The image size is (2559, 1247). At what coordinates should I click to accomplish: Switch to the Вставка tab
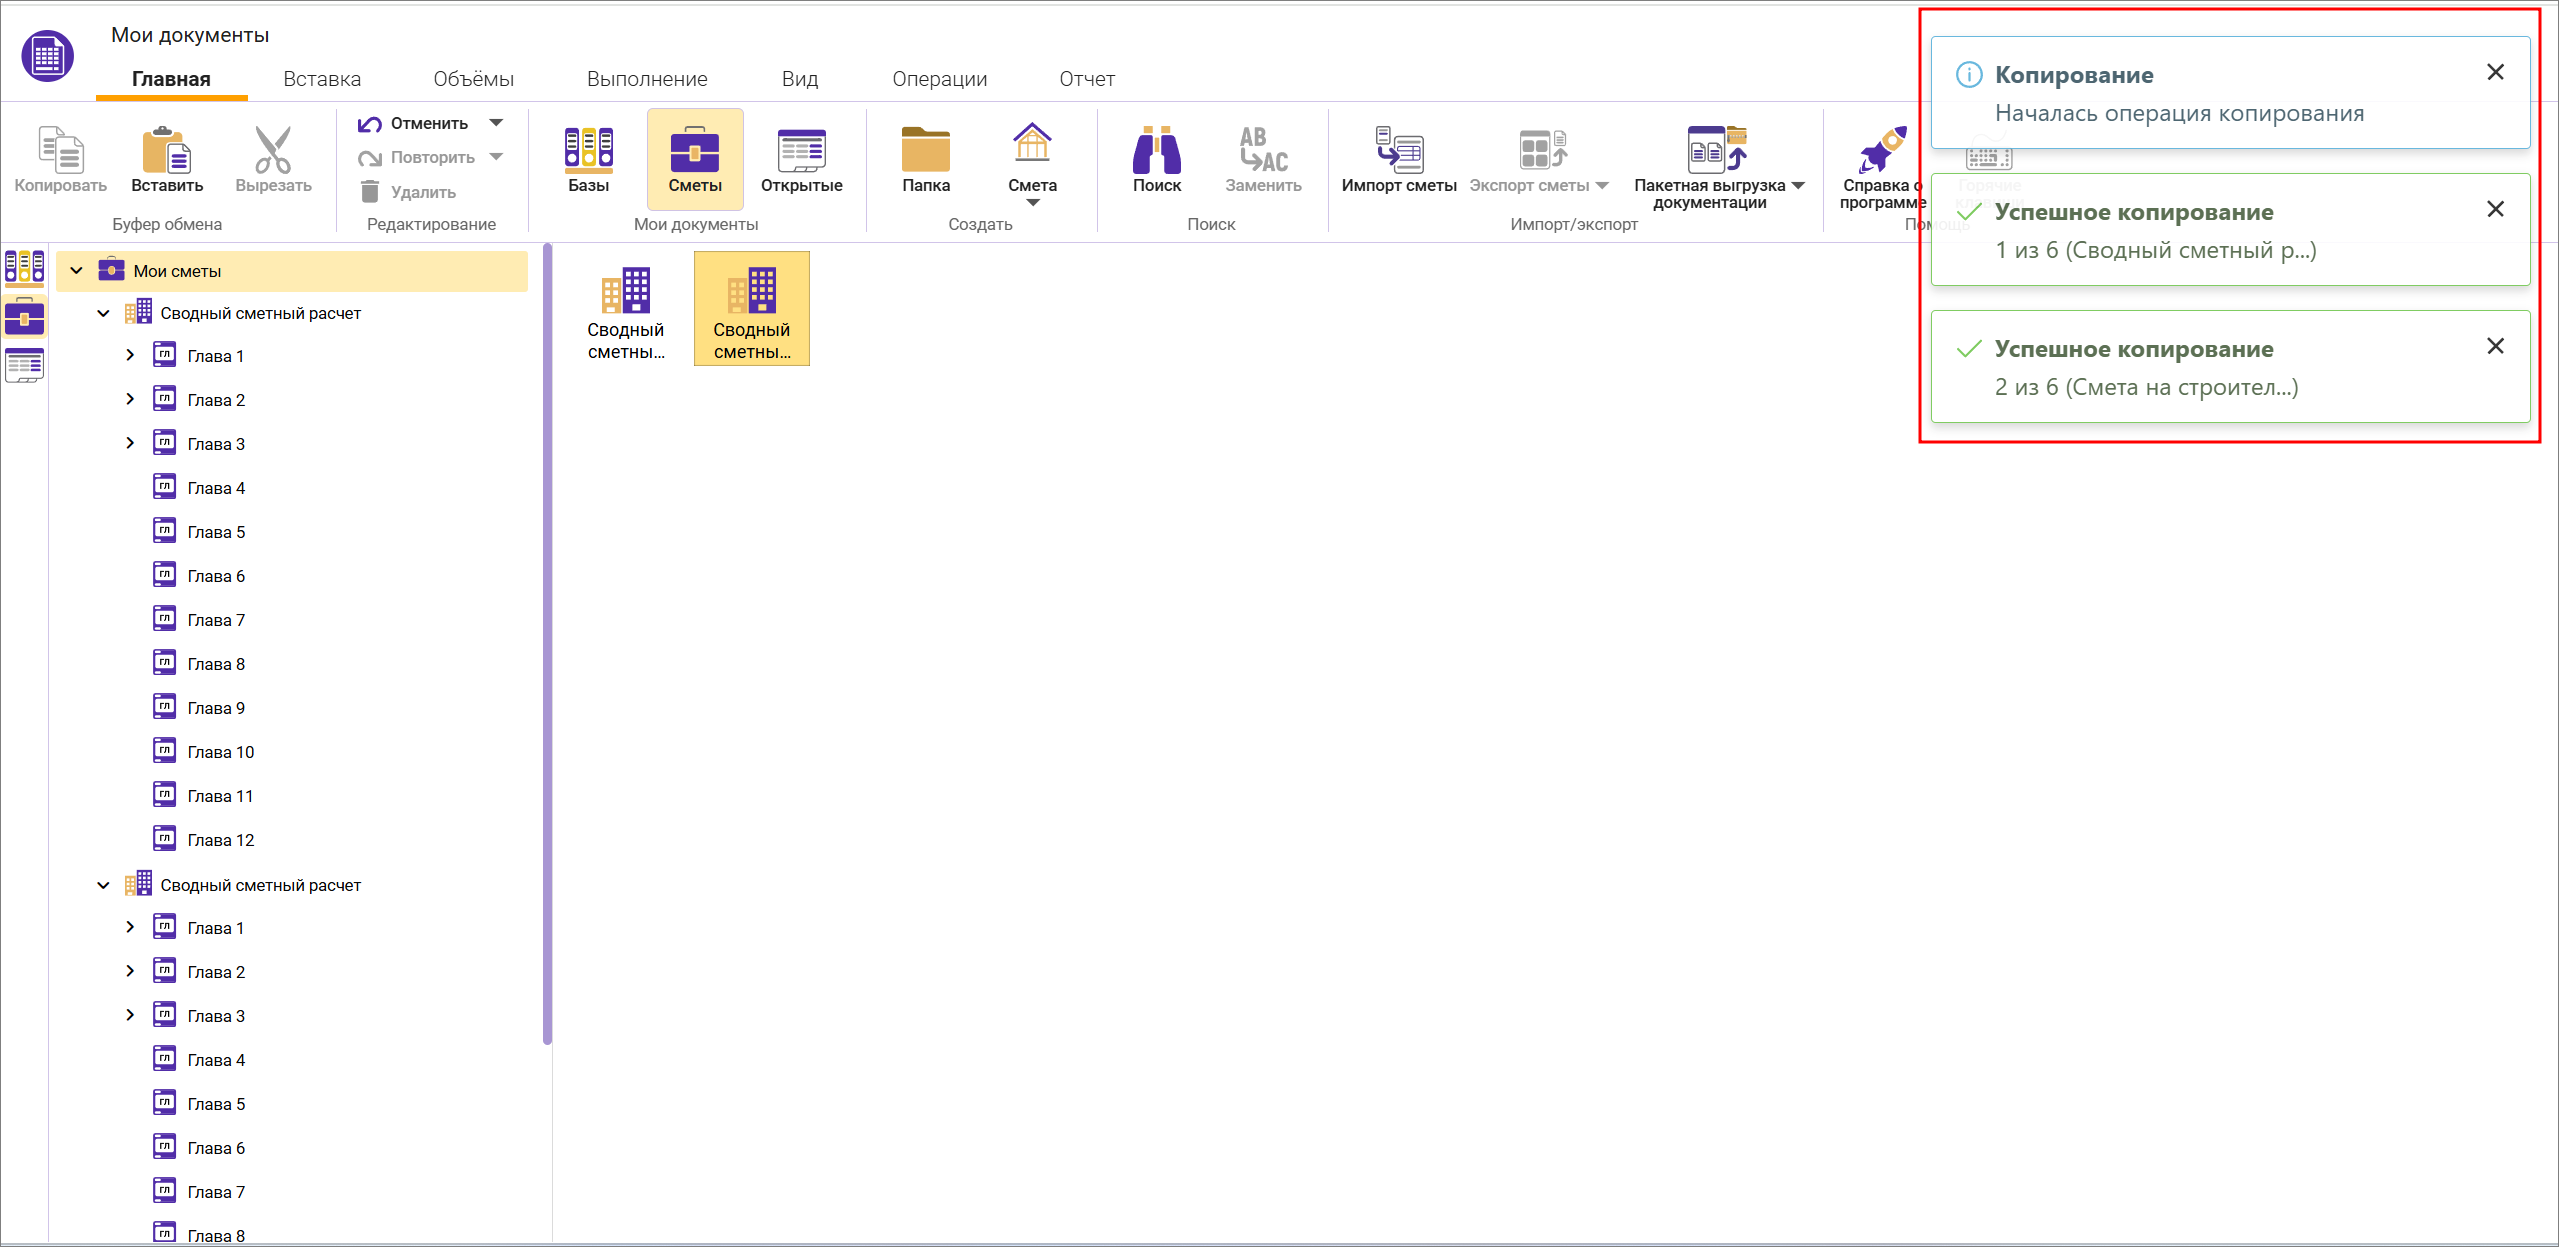click(x=322, y=79)
